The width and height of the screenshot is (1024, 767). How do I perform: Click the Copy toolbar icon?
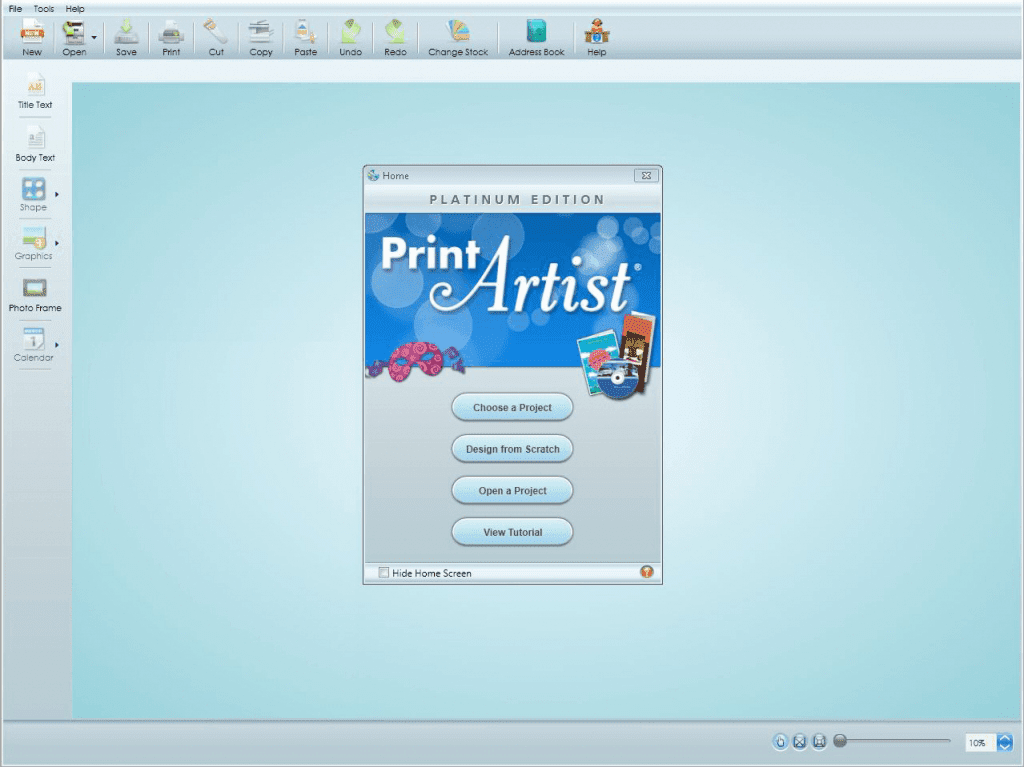261,37
